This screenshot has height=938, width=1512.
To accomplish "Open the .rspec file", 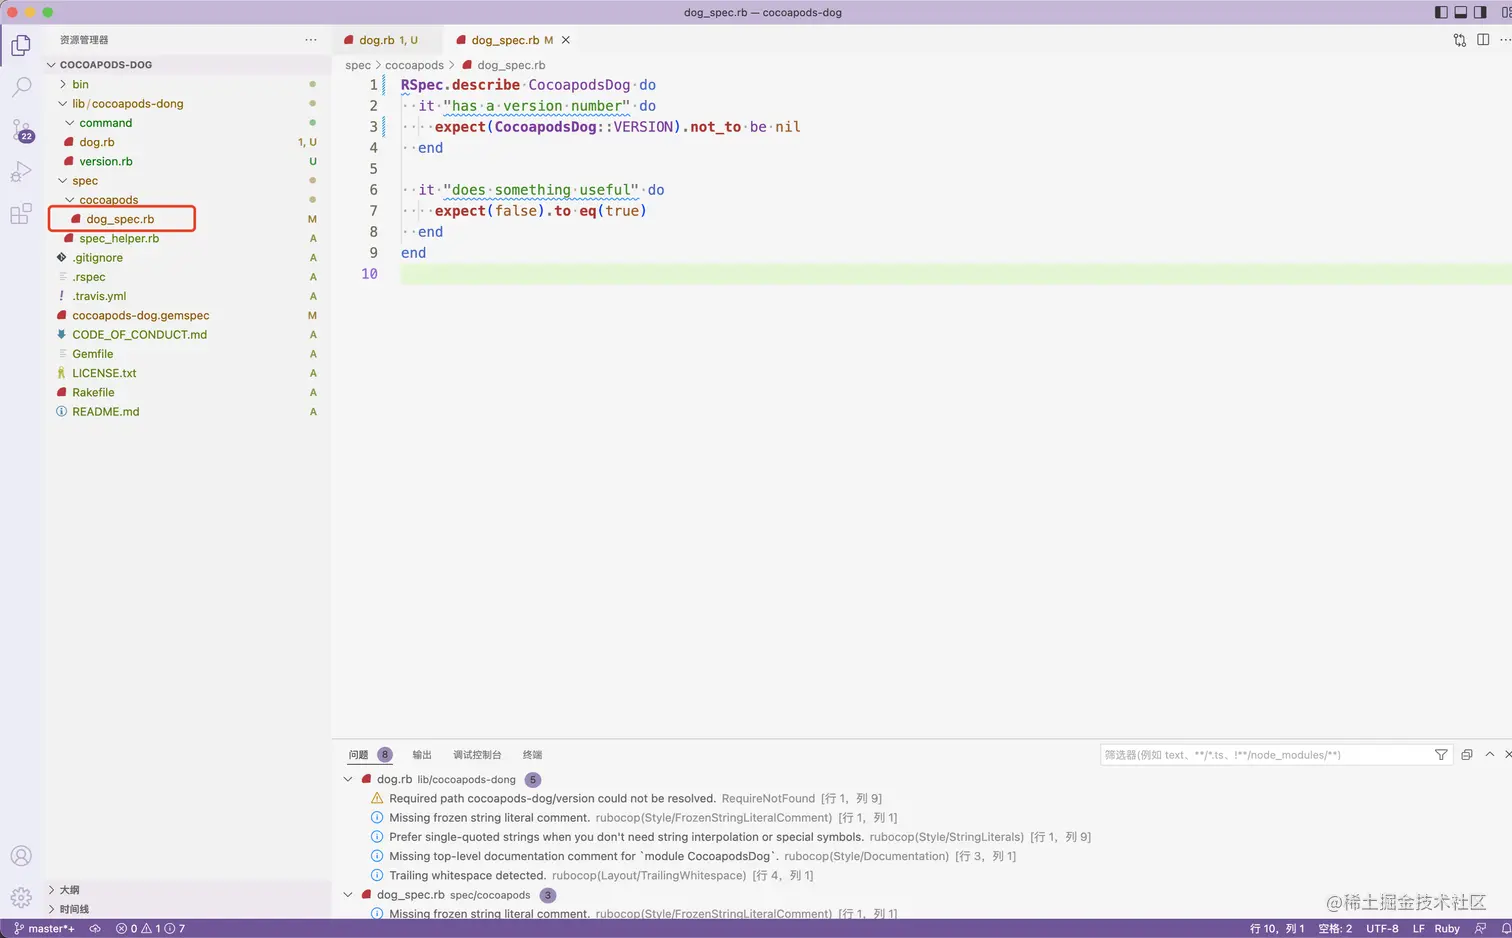I will 88,277.
